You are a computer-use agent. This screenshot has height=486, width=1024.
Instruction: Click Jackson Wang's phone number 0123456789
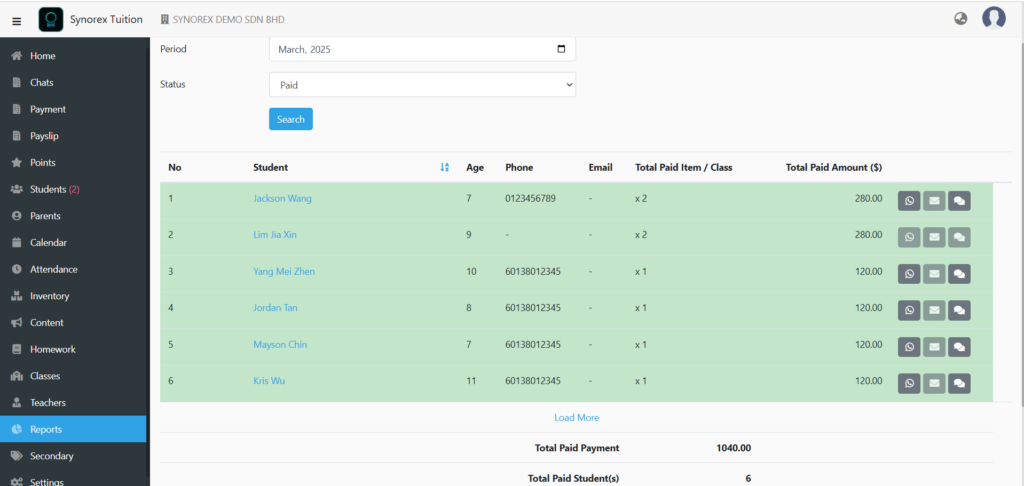coord(530,199)
